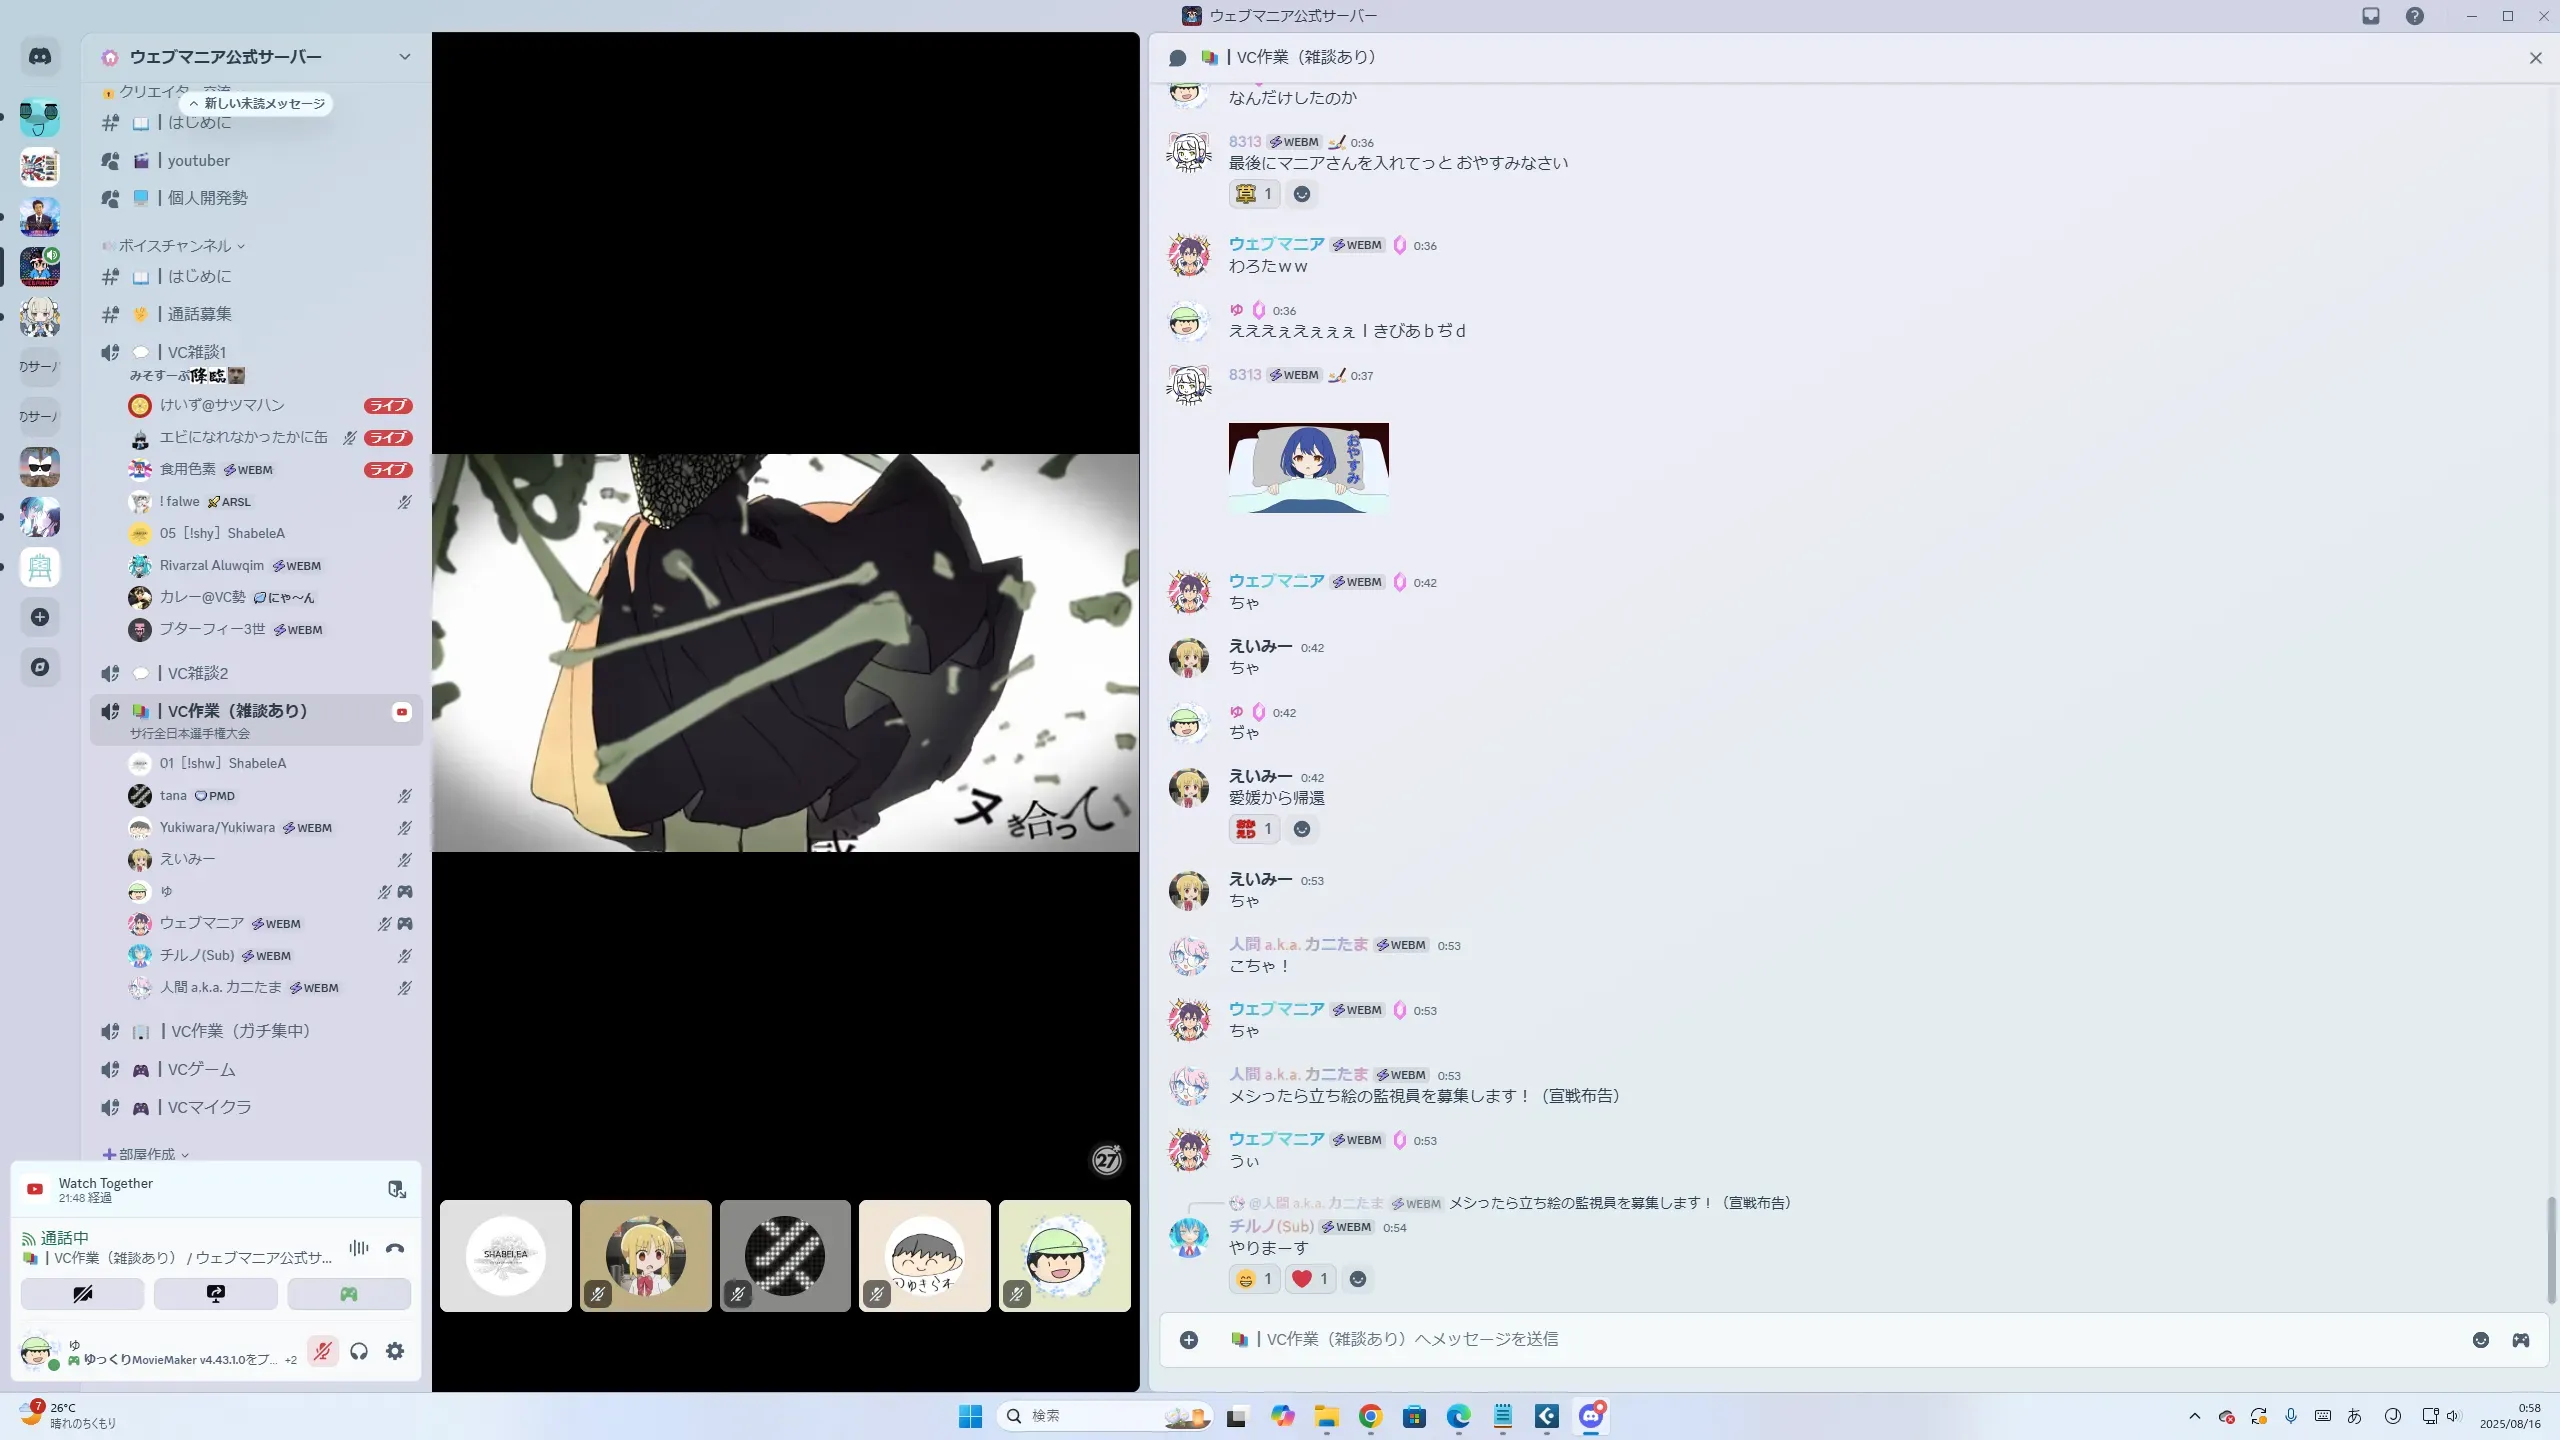Open the inbox icon in title bar
The height and width of the screenshot is (1440, 2560).
tap(2370, 16)
